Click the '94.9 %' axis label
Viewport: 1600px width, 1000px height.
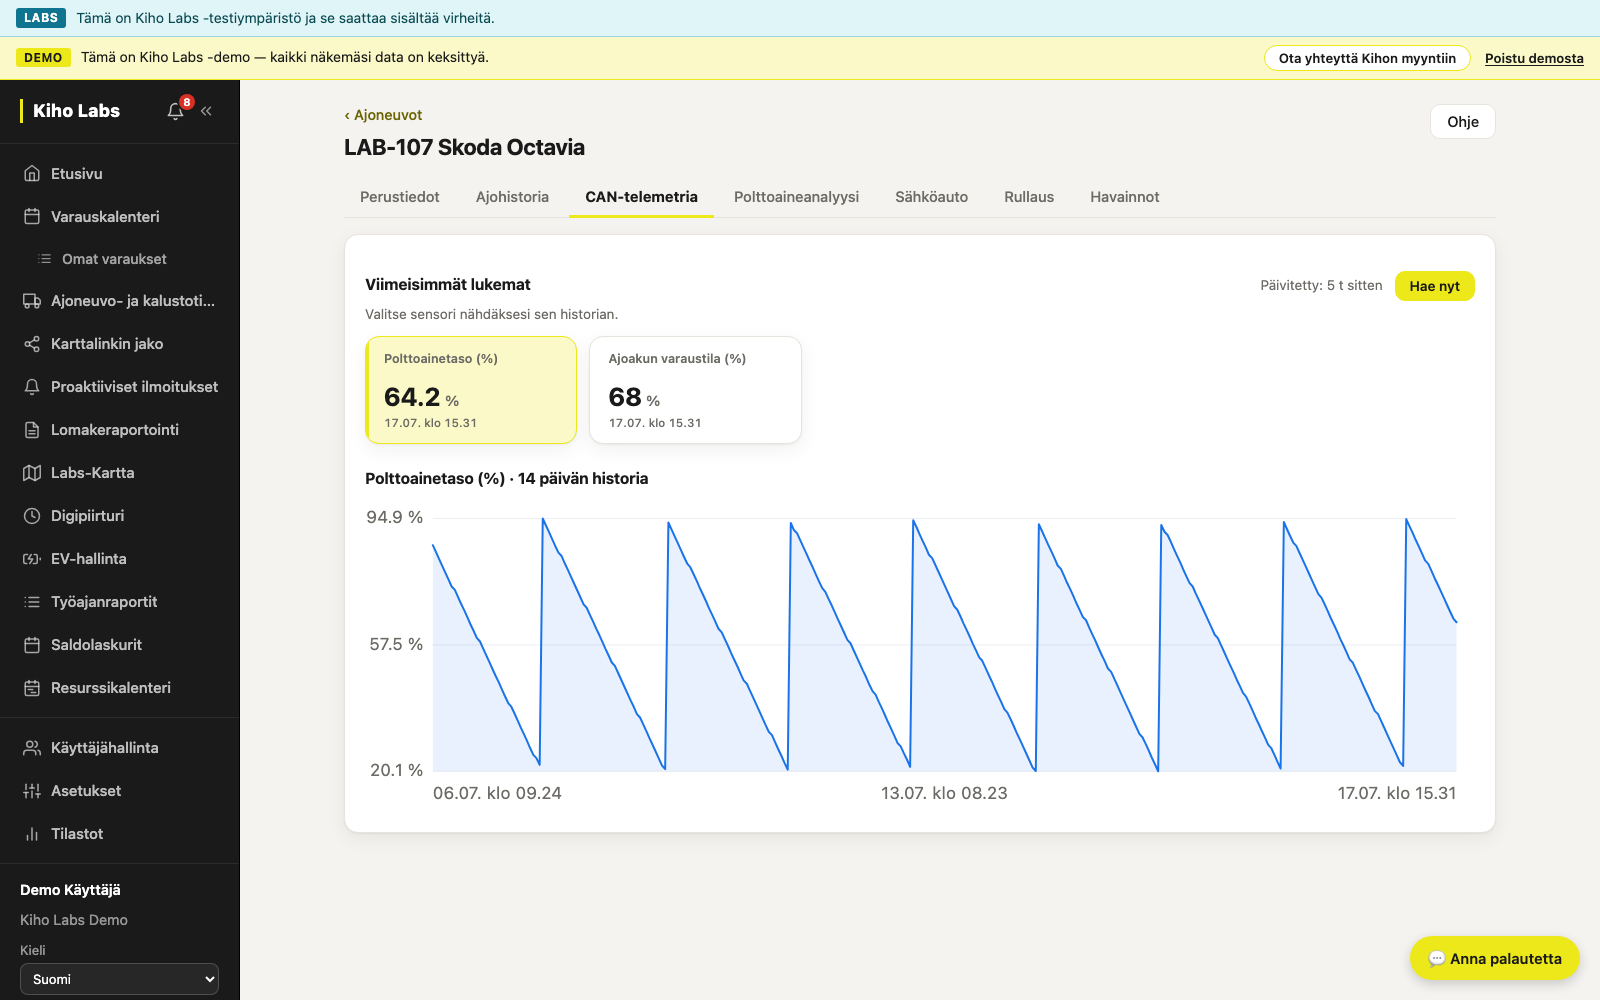394,517
